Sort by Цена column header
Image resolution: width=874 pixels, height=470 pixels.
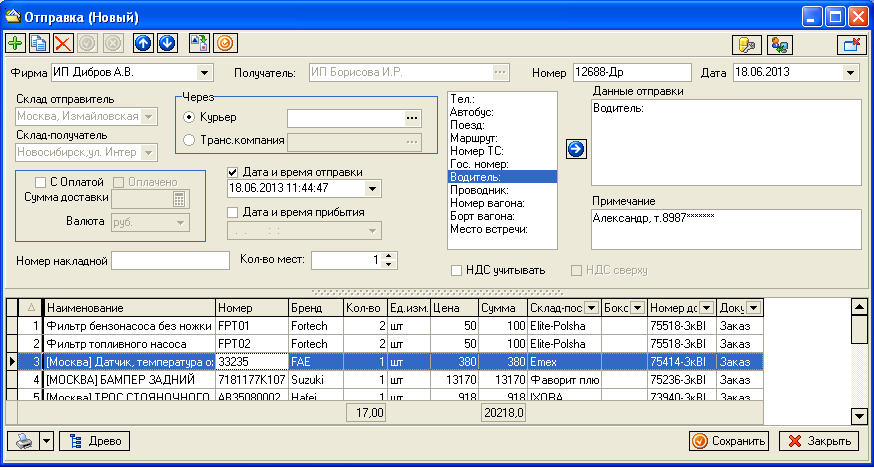[x=454, y=308]
